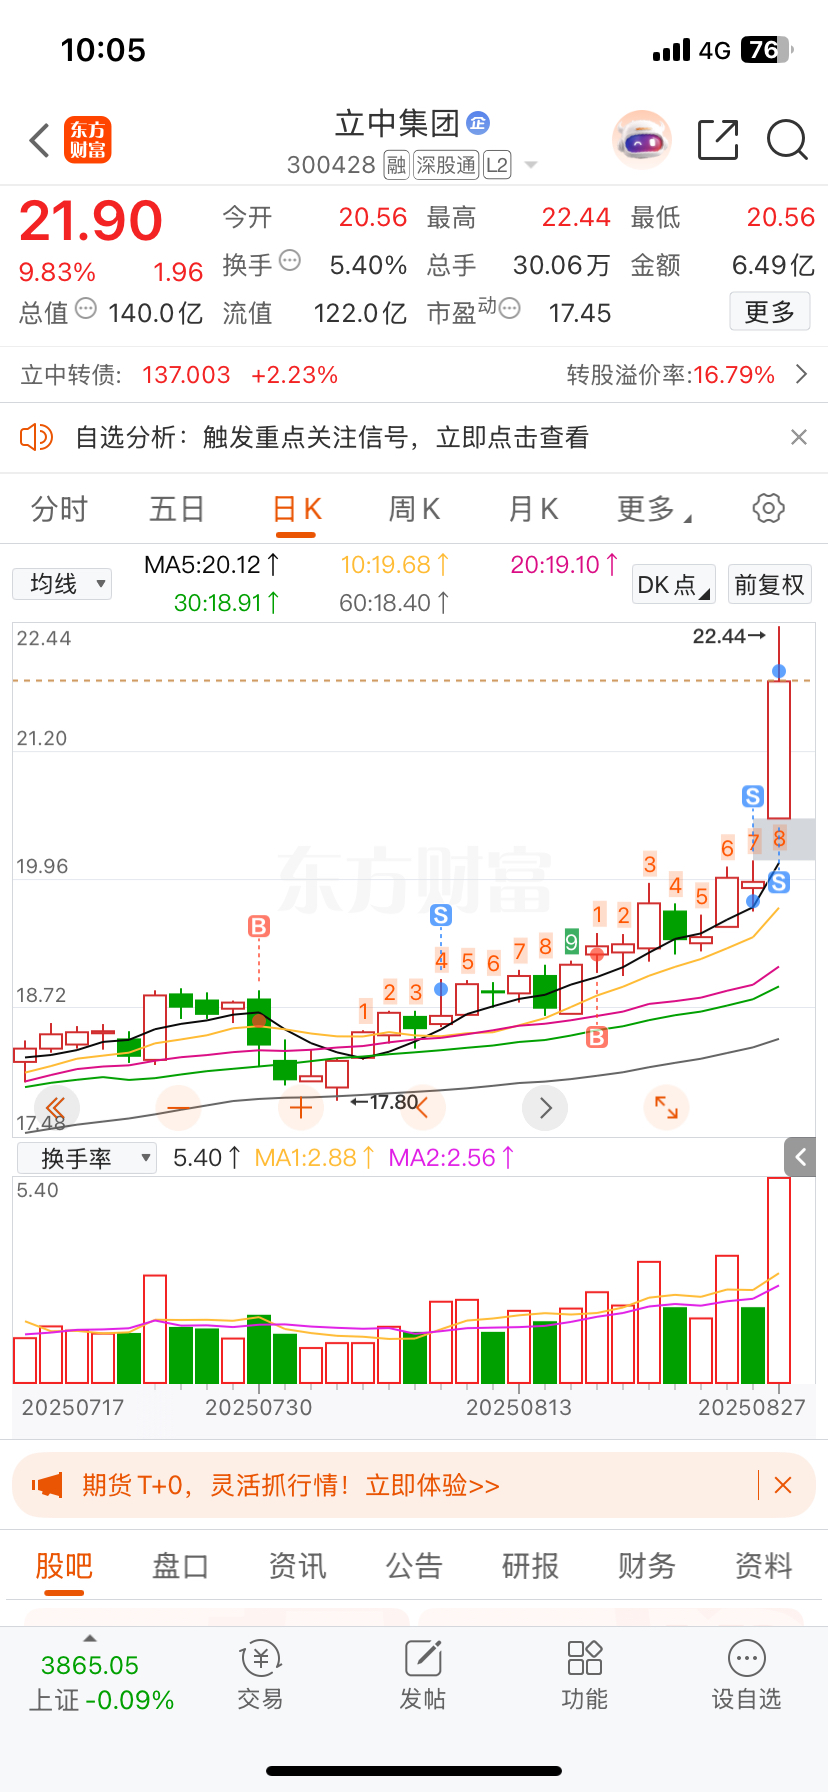Image resolution: width=828 pixels, height=1792 pixels.
Task: Select the 股吧 tab
Action: 64,1566
